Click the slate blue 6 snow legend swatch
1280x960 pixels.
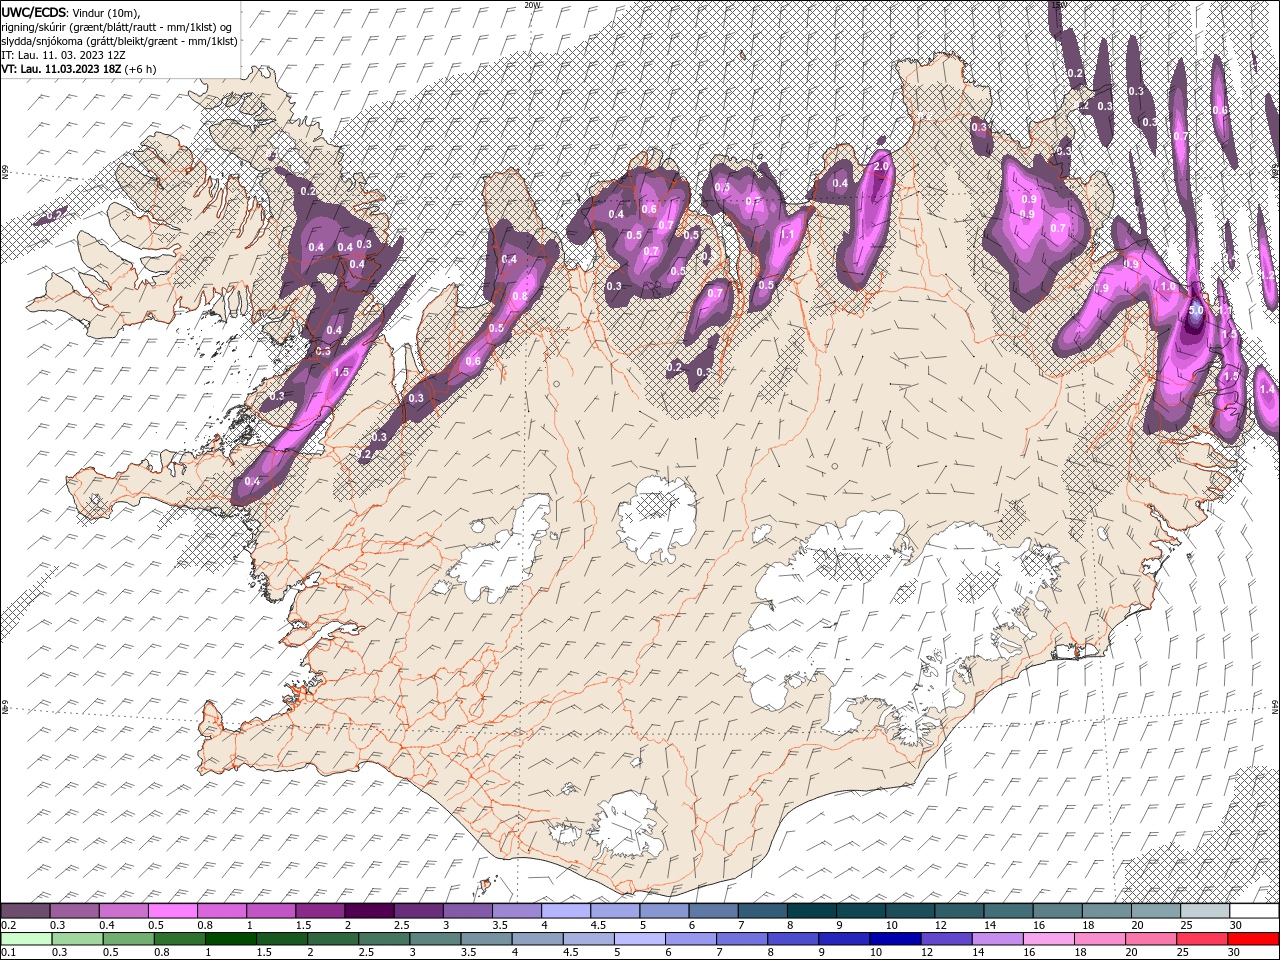point(713,911)
